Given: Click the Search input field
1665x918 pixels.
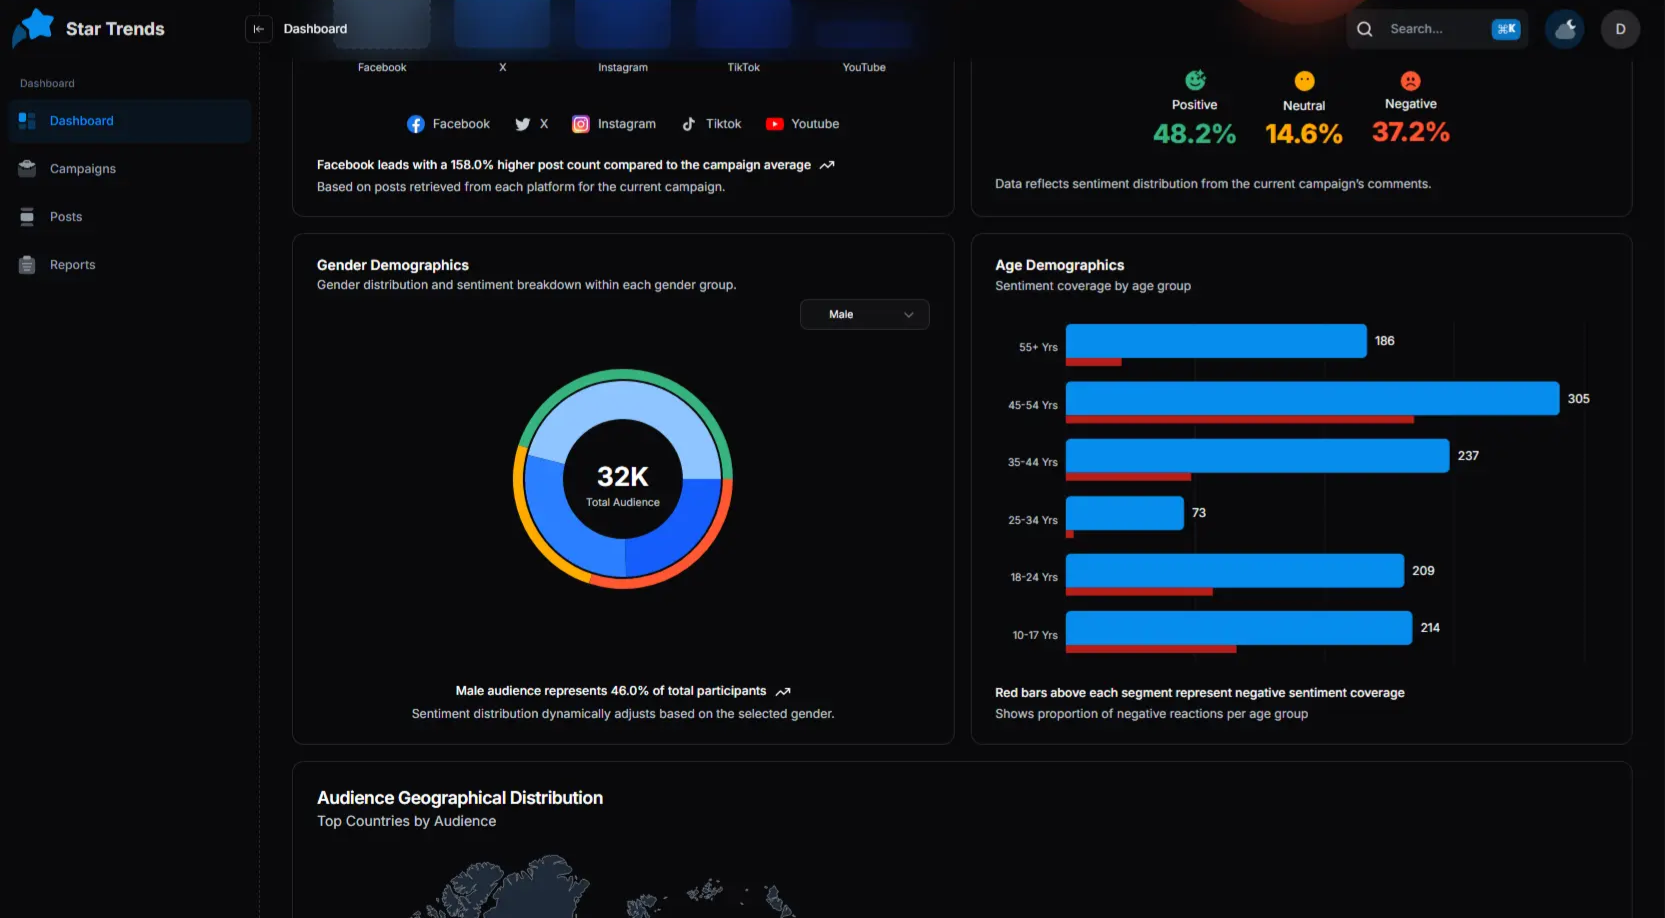Looking at the screenshot, I should tap(1434, 29).
